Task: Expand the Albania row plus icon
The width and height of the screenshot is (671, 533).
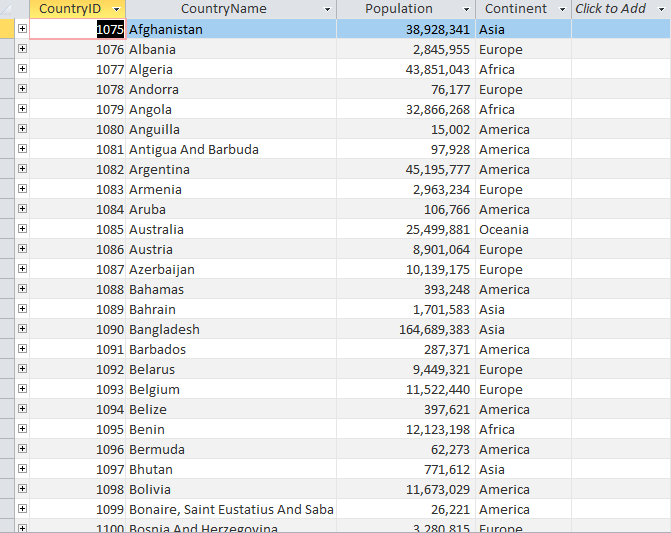Action: tap(22, 49)
